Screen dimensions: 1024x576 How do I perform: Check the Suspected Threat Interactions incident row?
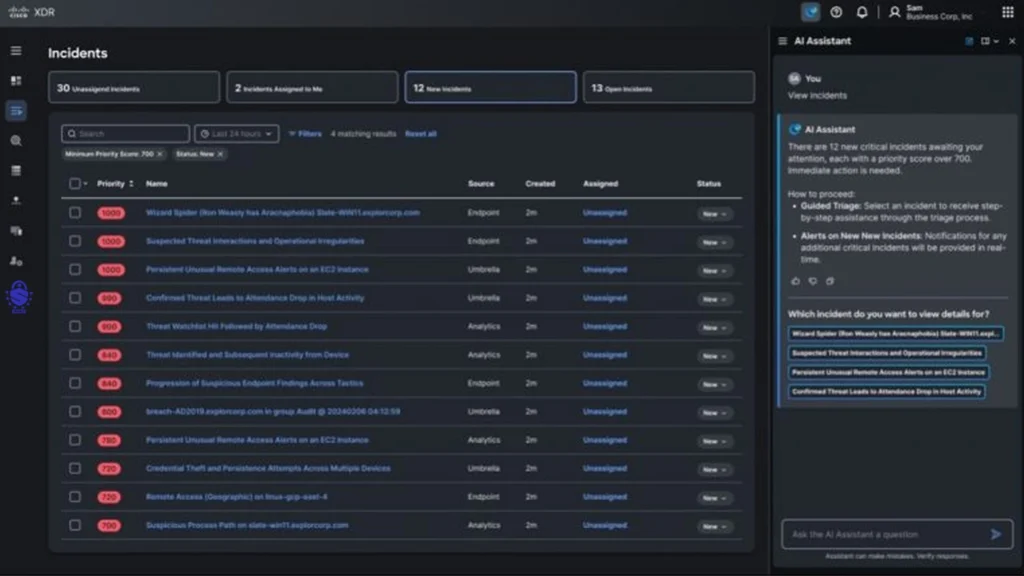(x=75, y=242)
